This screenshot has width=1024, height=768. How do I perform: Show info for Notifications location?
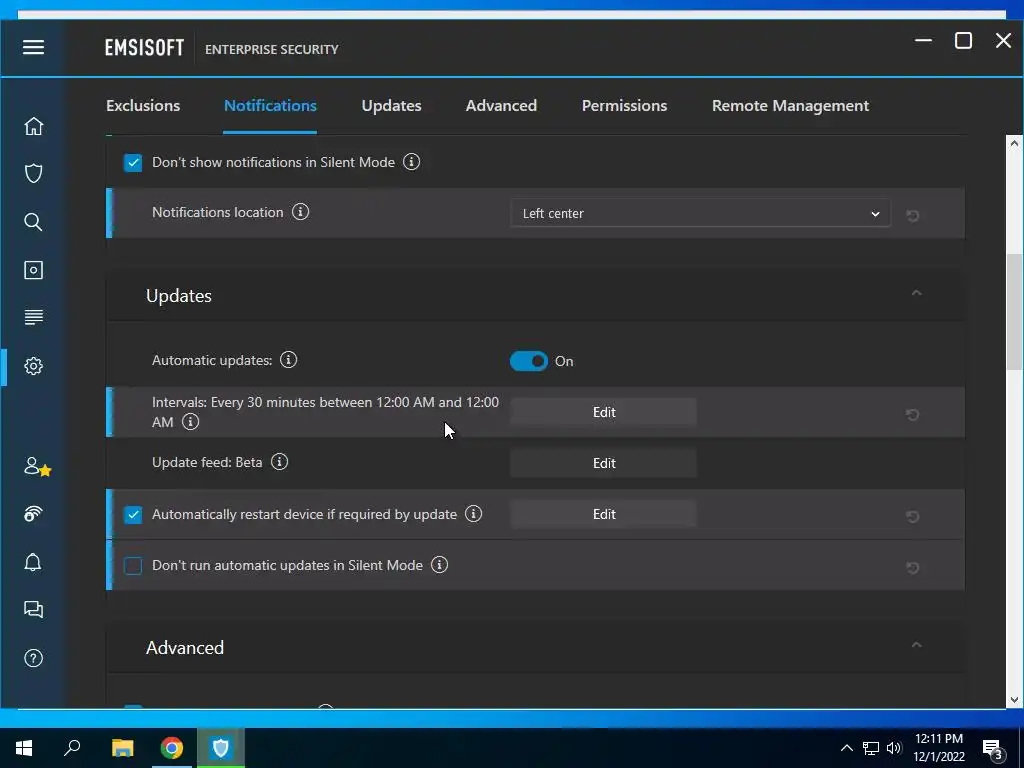300,212
